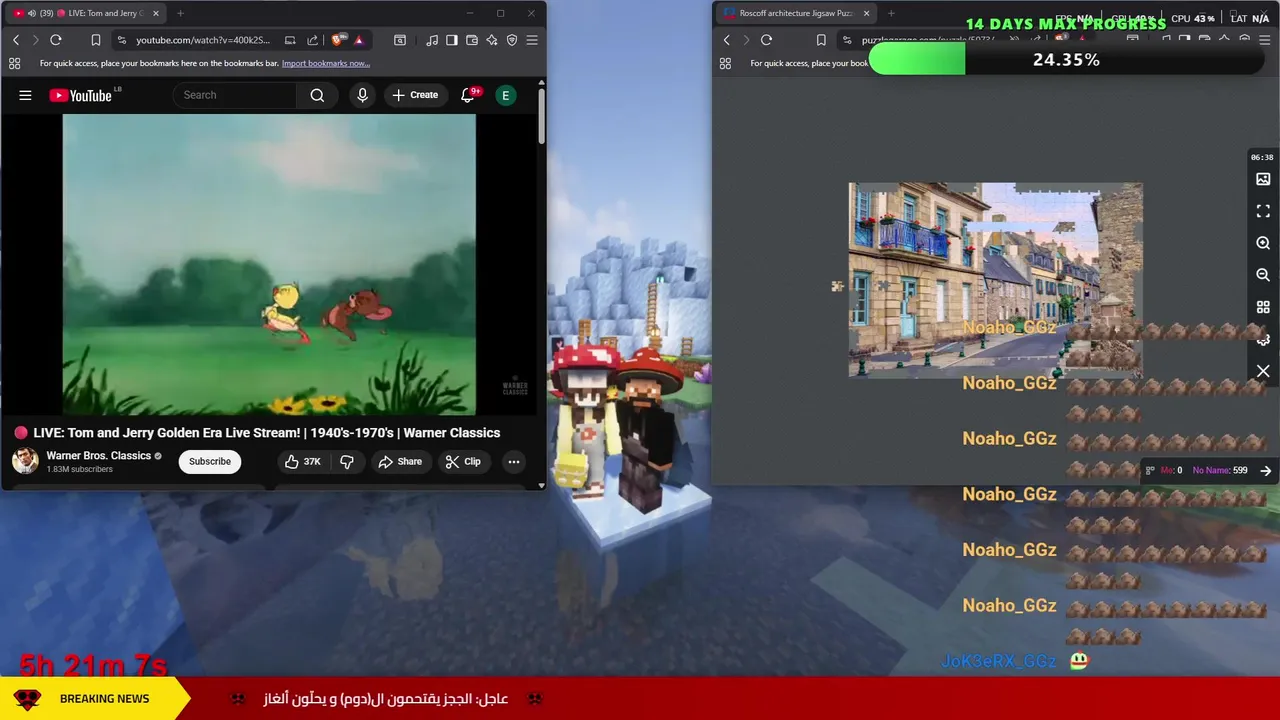
Task: Close the Tom and Jerry tab
Action: point(155,13)
